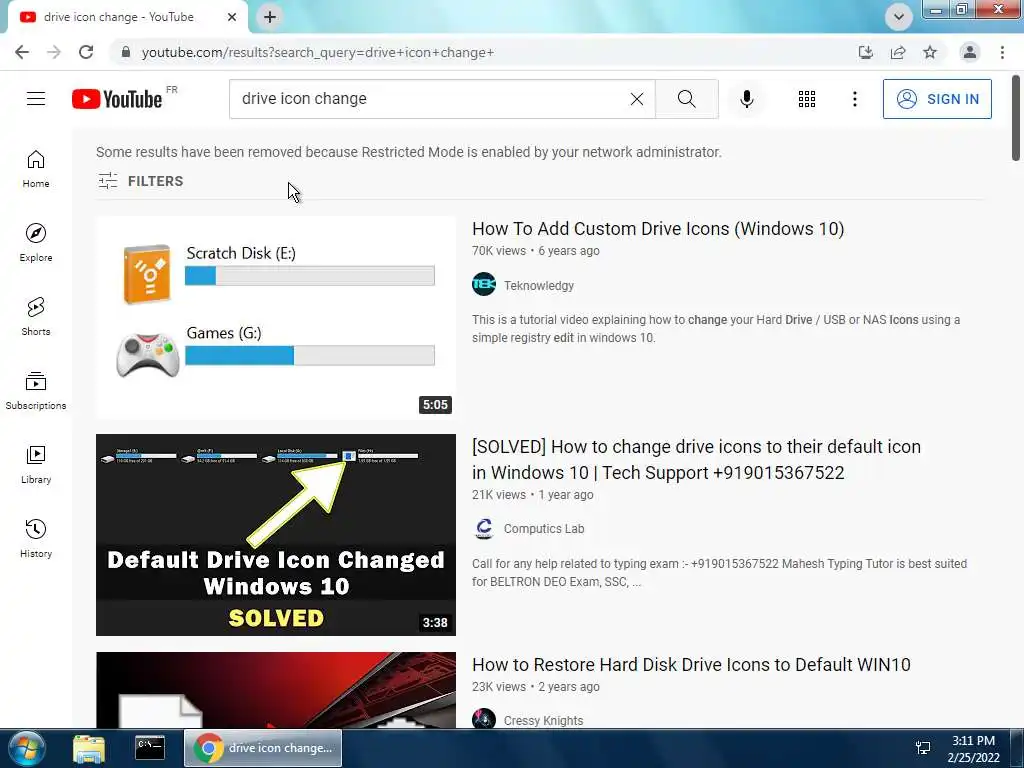1024x768 pixels.
Task: Open the Chrome profile avatar
Action: [x=970, y=52]
